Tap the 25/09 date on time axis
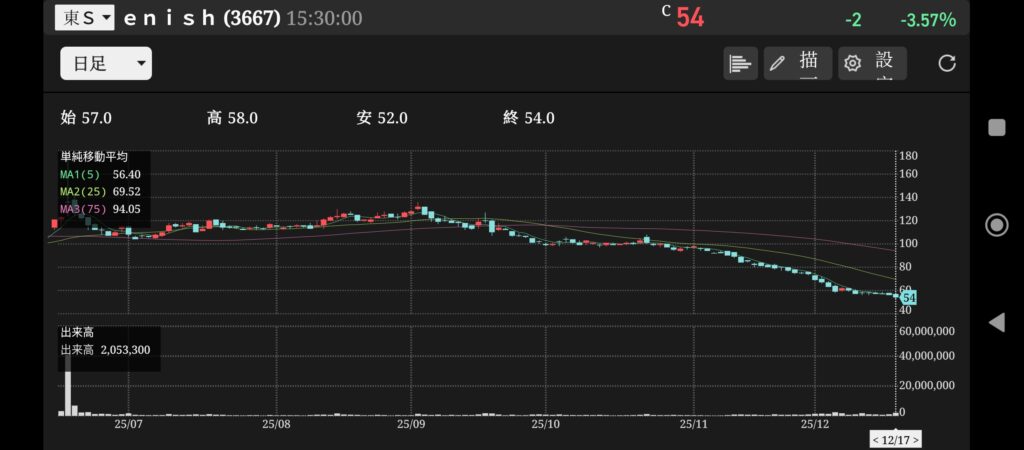Screen dimensions: 1024x450 pos(412,424)
